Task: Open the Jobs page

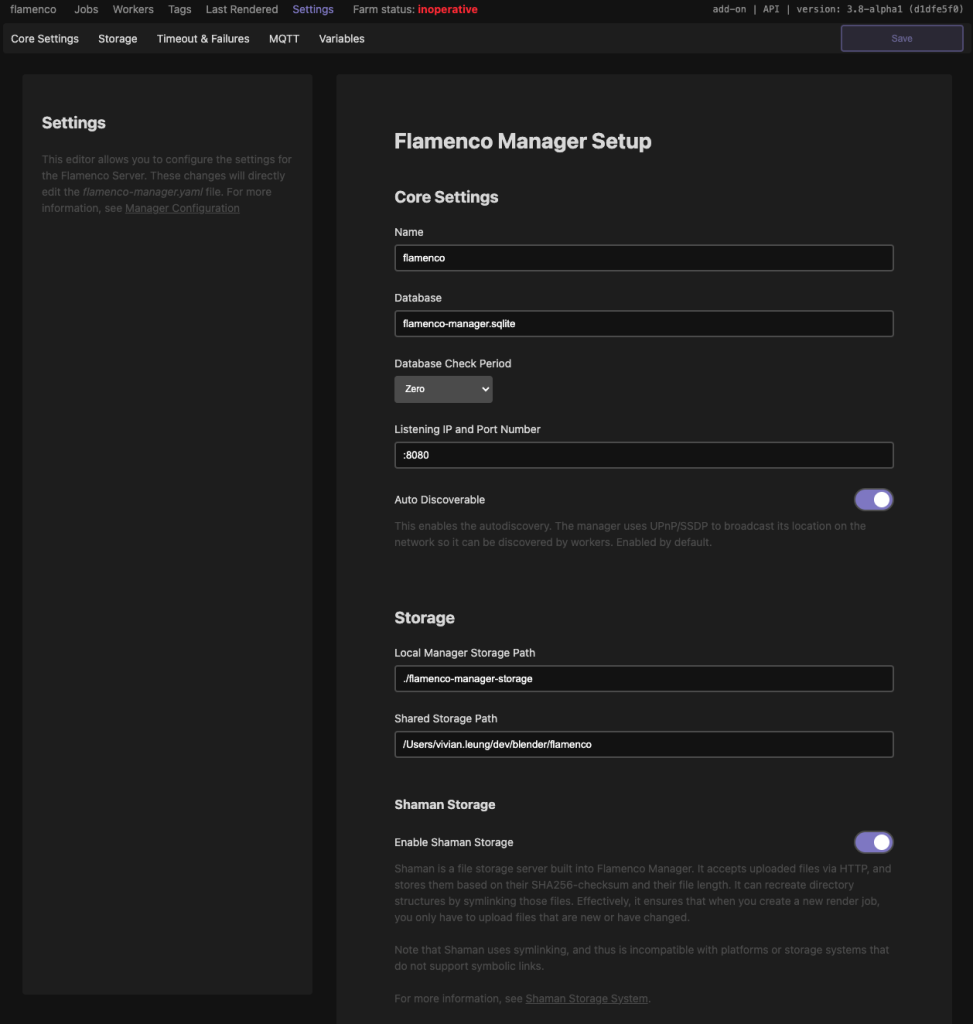Action: (86, 9)
